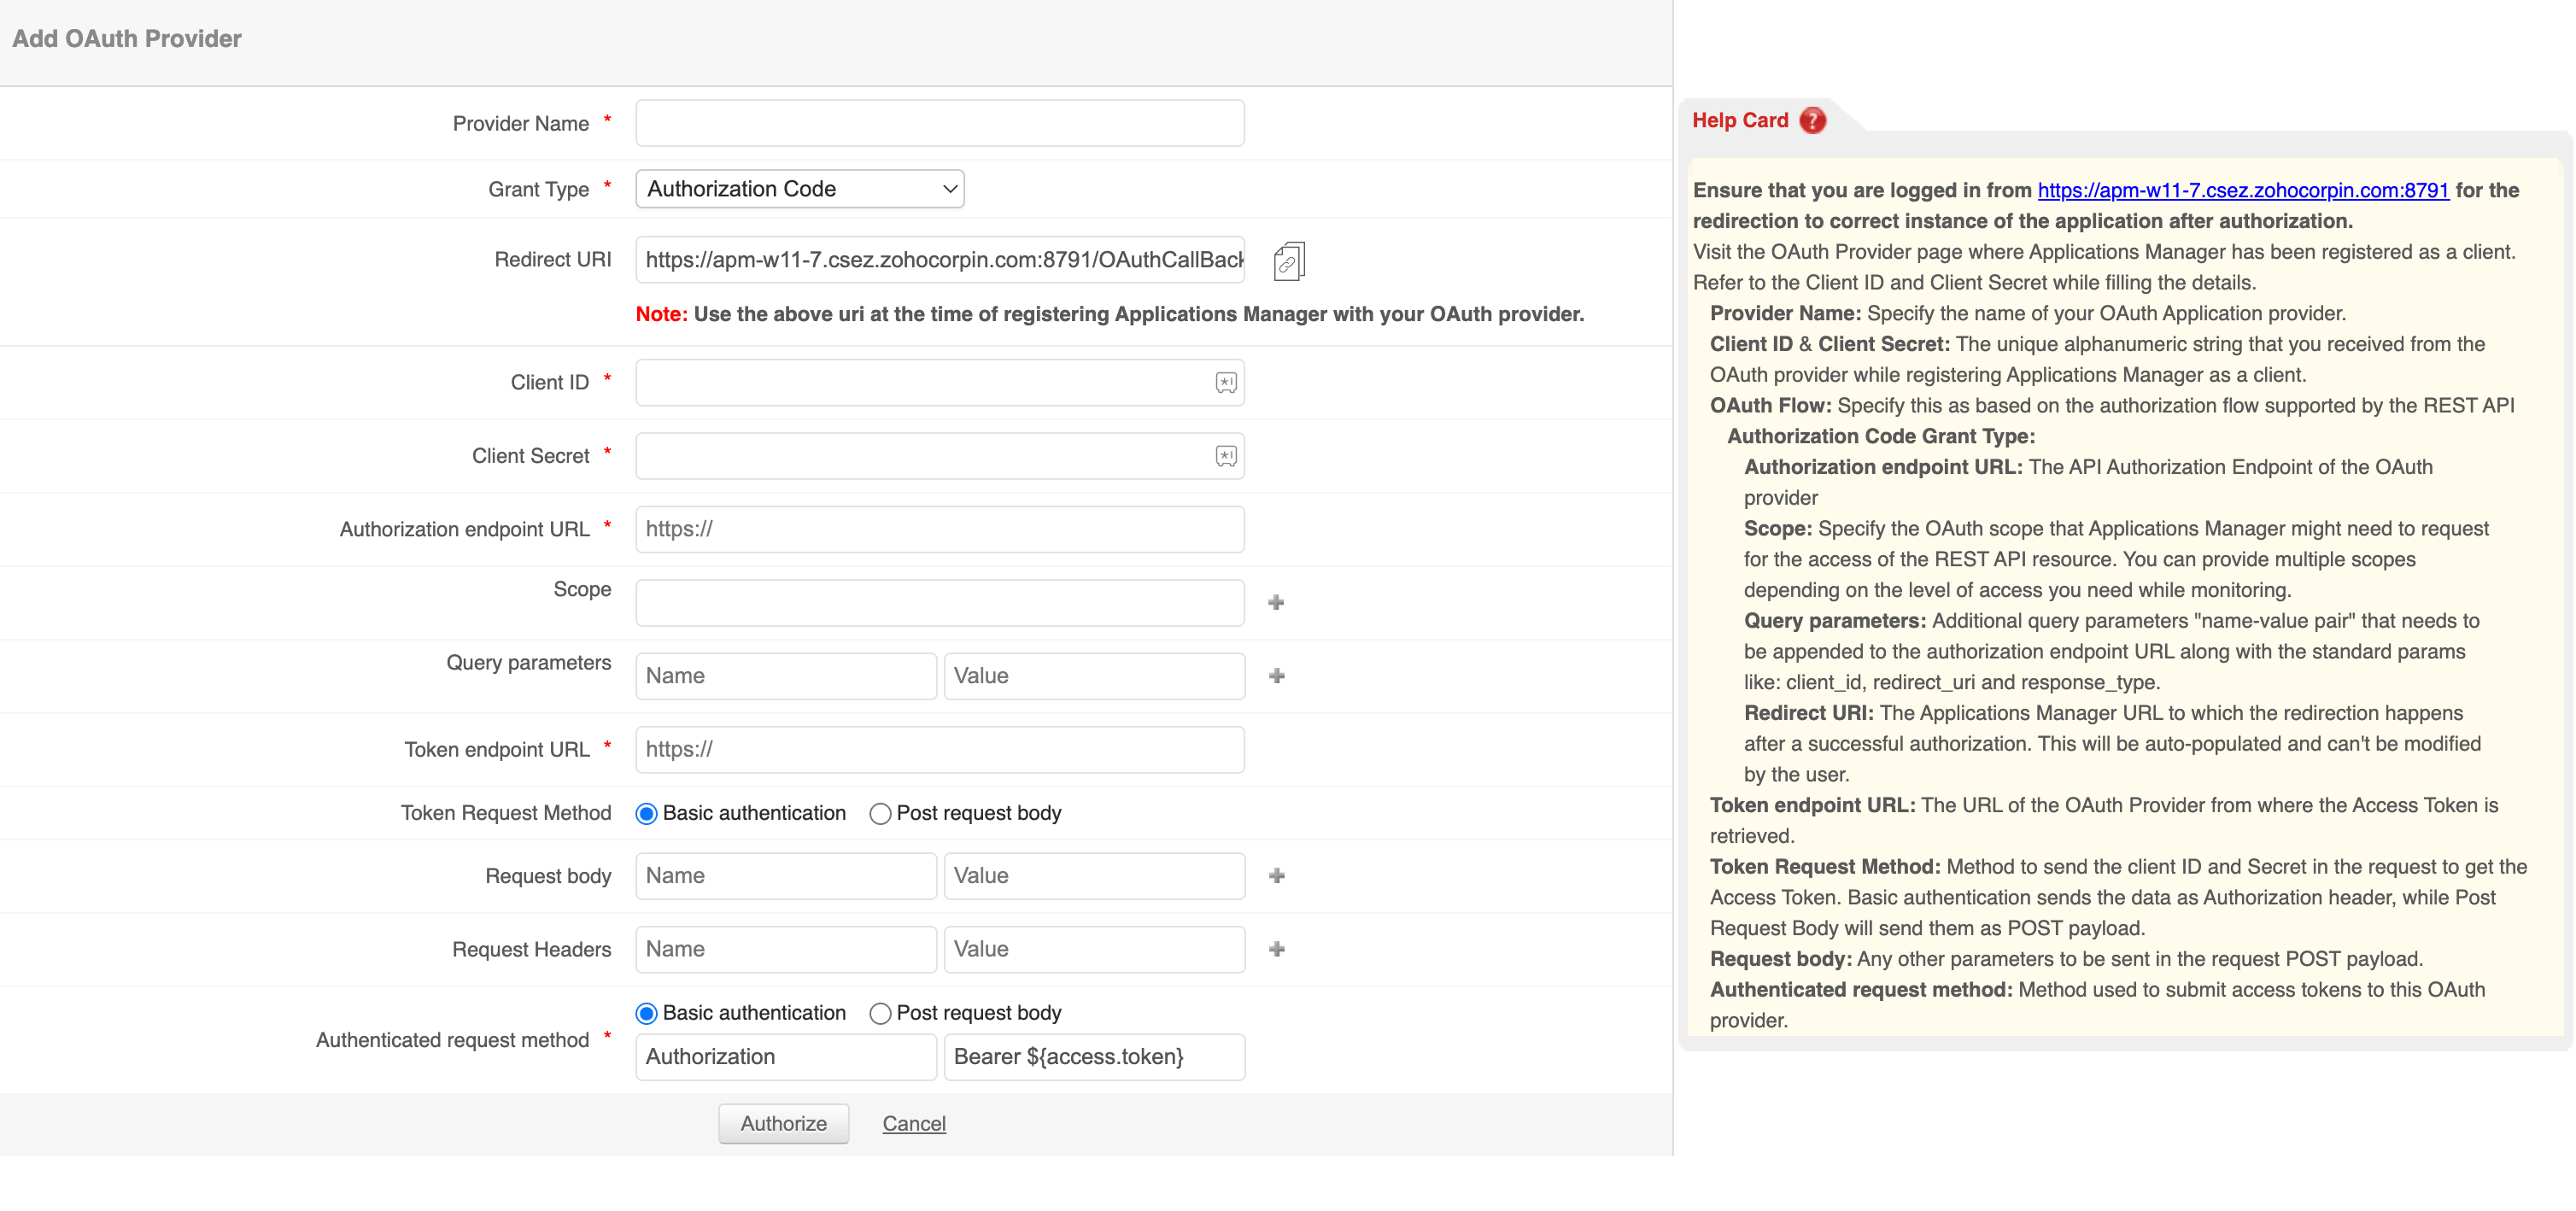Click the Authorization endpoint URL field
The image size is (2576, 1211).
click(940, 529)
